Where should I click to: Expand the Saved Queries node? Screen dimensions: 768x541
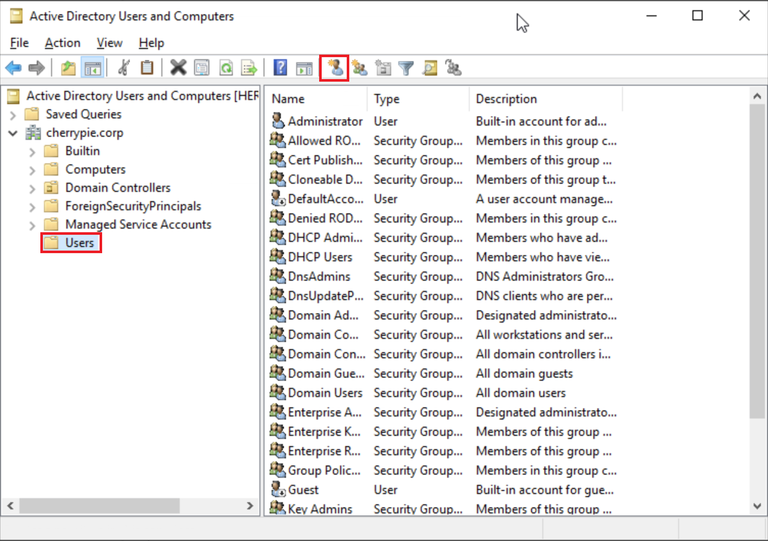pyautogui.click(x=13, y=115)
